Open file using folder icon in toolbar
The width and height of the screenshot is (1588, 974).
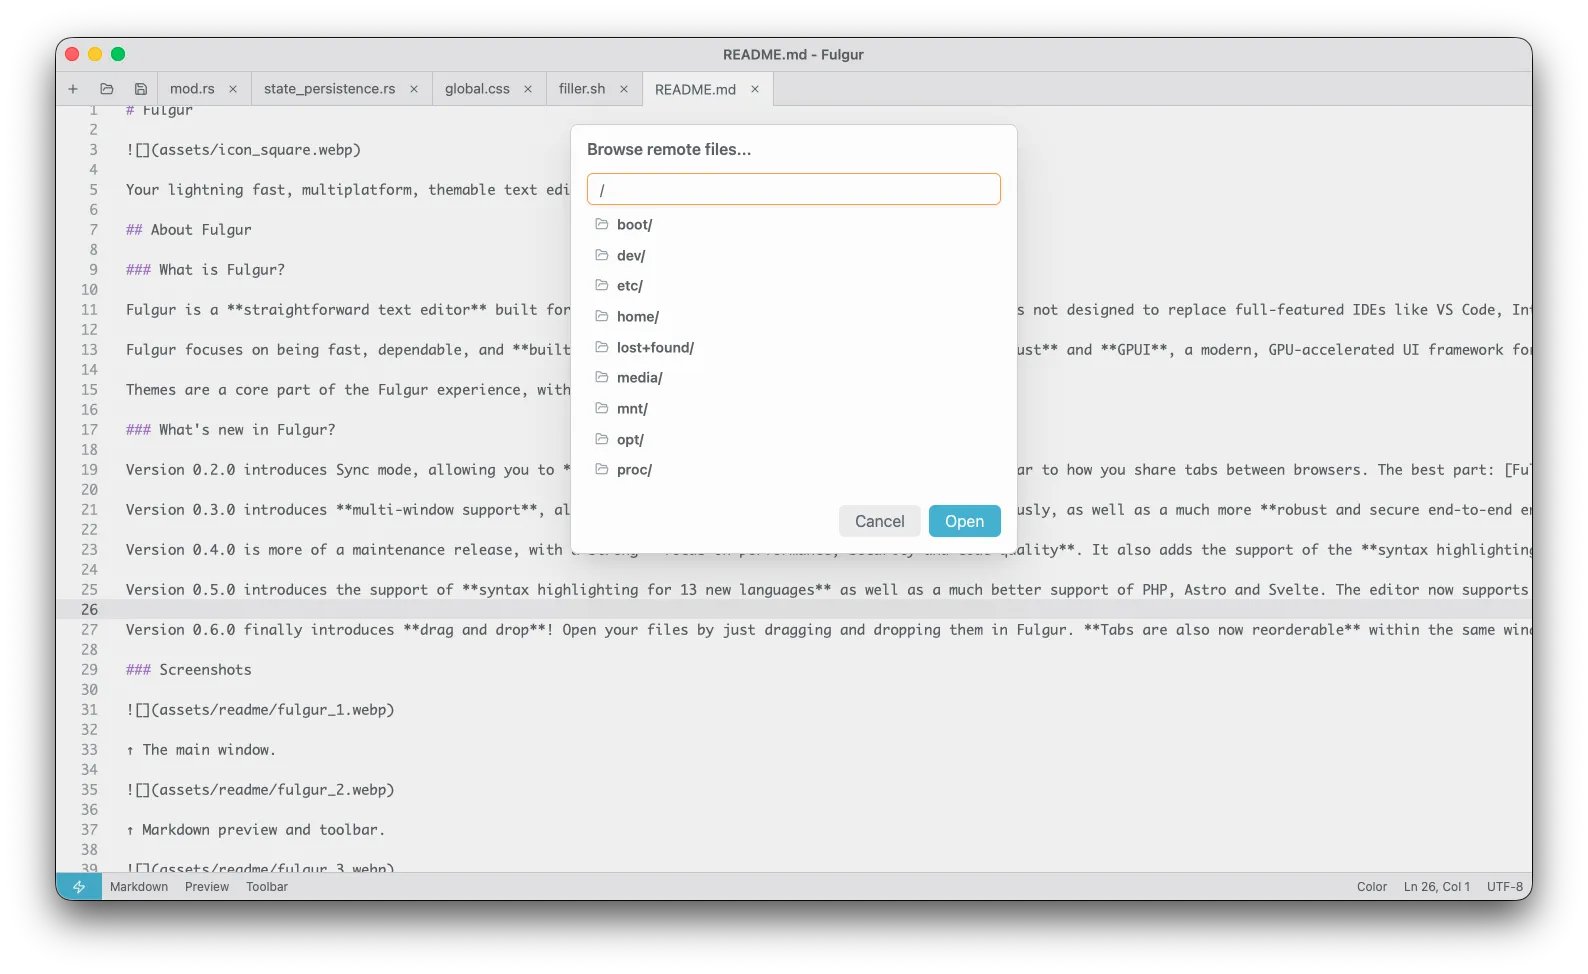click(x=107, y=89)
